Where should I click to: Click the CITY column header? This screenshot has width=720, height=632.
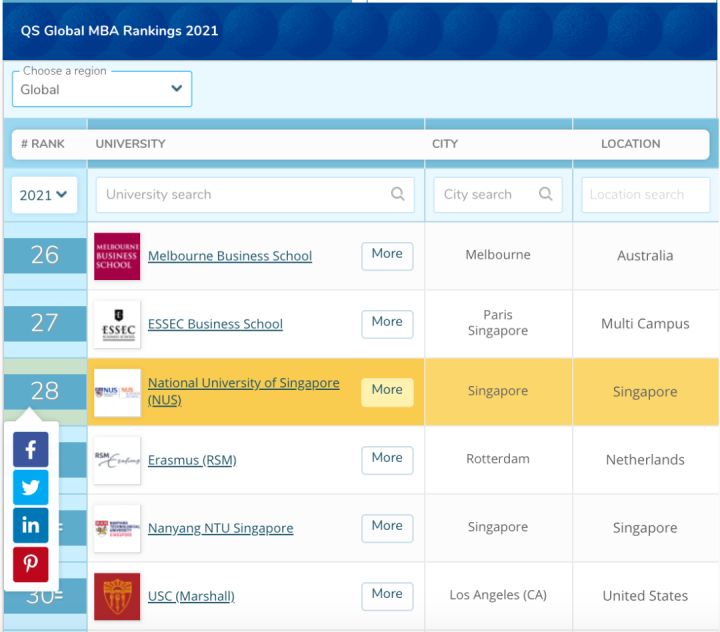(x=444, y=144)
